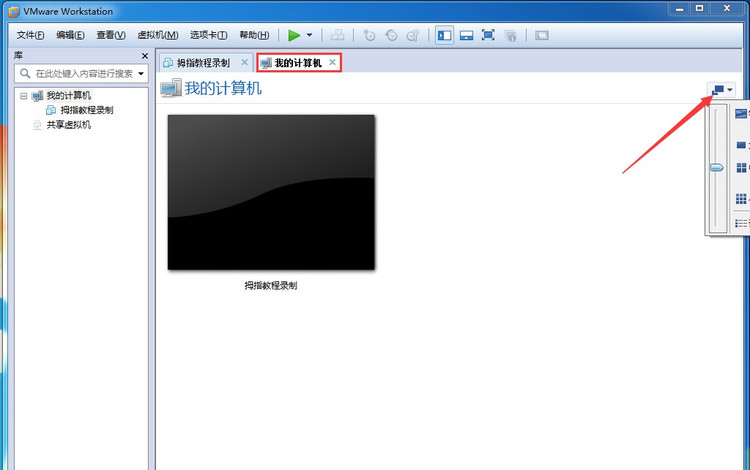Click the VMware Workstation title bar icon
The width and height of the screenshot is (750, 470).
tap(14, 11)
